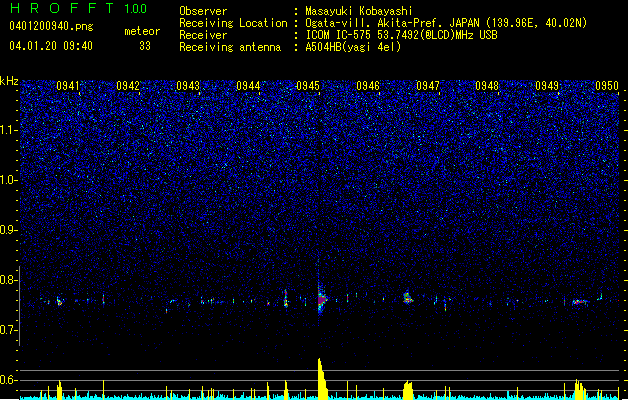Click the 0.8 kHz axis label

coord(9,280)
